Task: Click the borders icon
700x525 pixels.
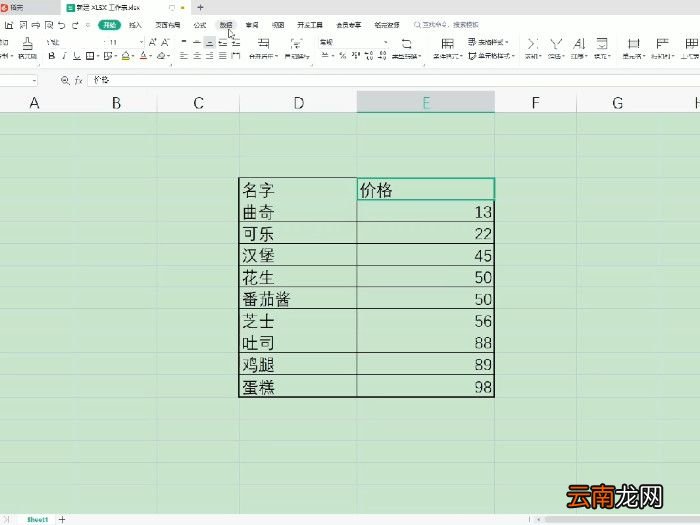Action: (90, 56)
